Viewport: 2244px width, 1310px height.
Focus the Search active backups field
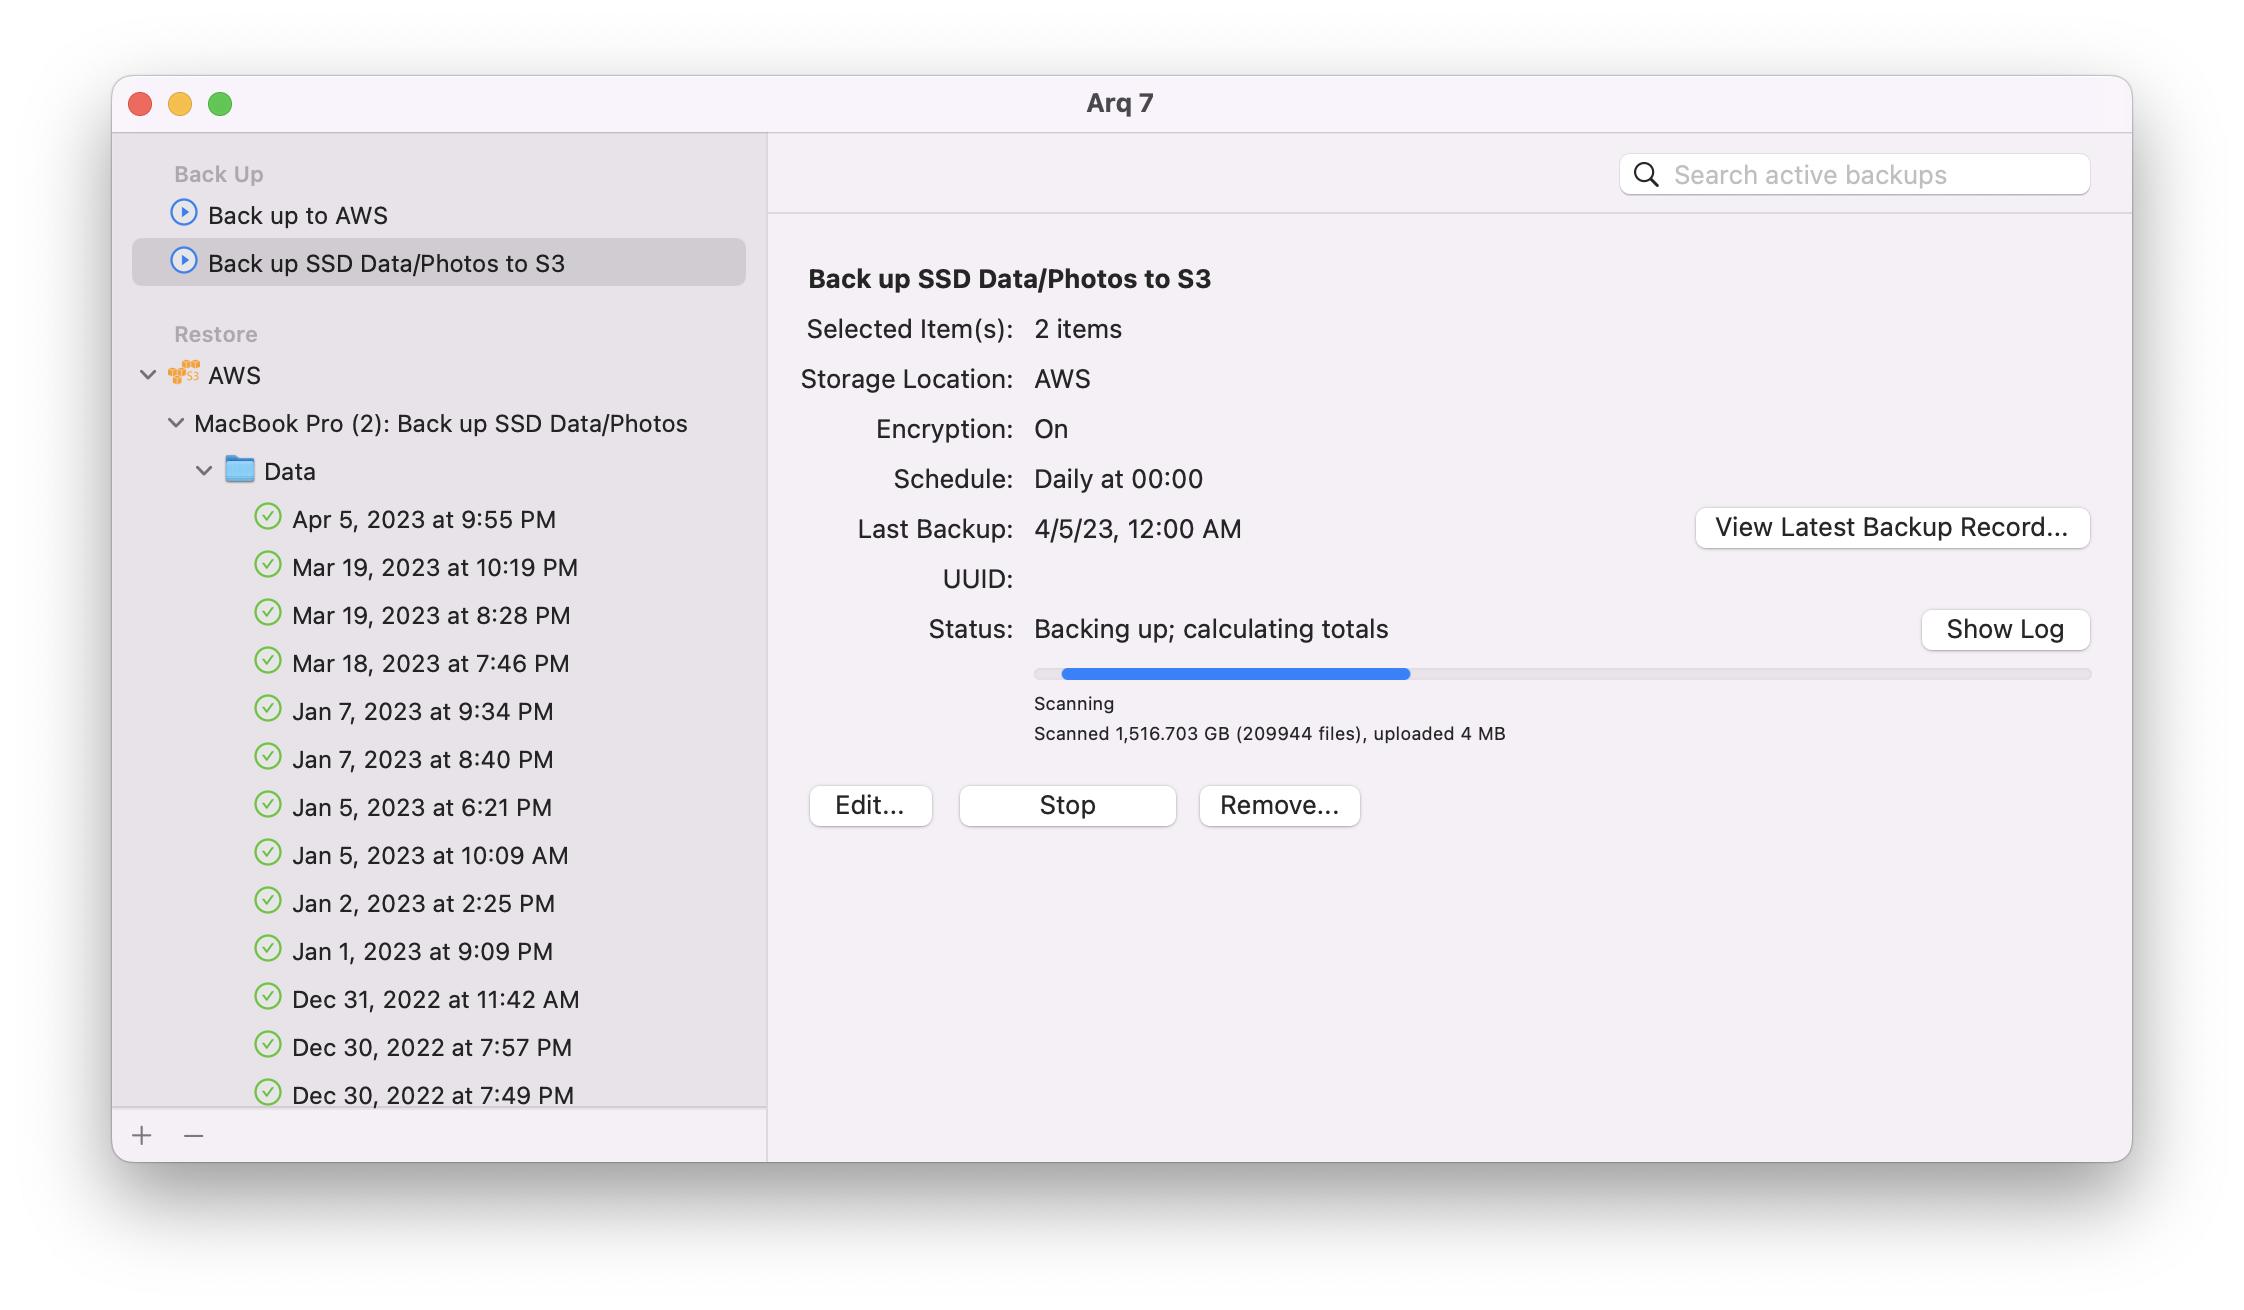coord(1854,175)
